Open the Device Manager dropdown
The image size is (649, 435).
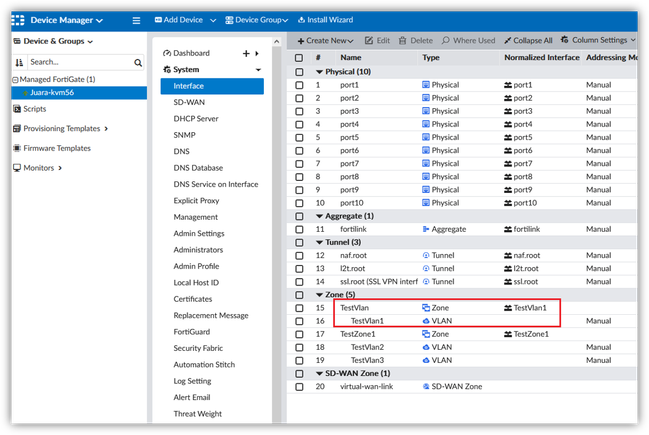click(67, 20)
